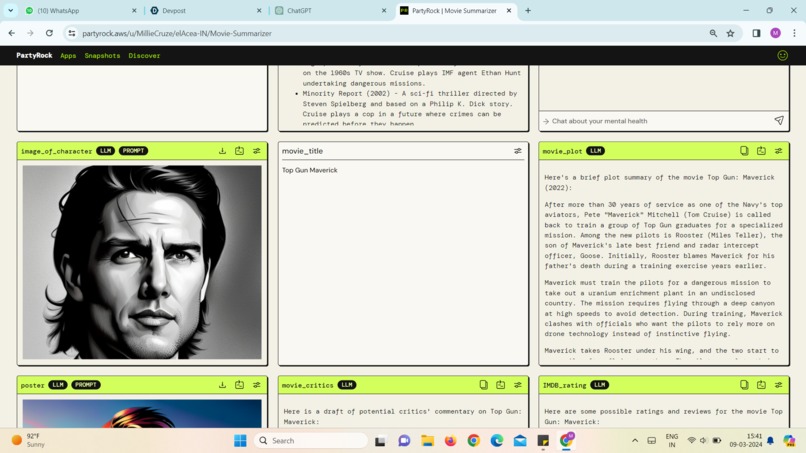Open movie_plot widget settings
The image size is (806, 453).
click(x=779, y=151)
